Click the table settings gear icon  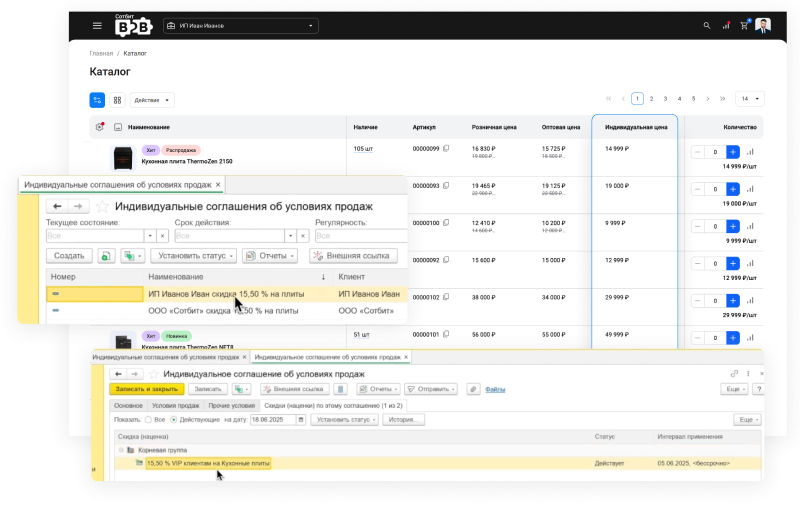click(x=98, y=127)
